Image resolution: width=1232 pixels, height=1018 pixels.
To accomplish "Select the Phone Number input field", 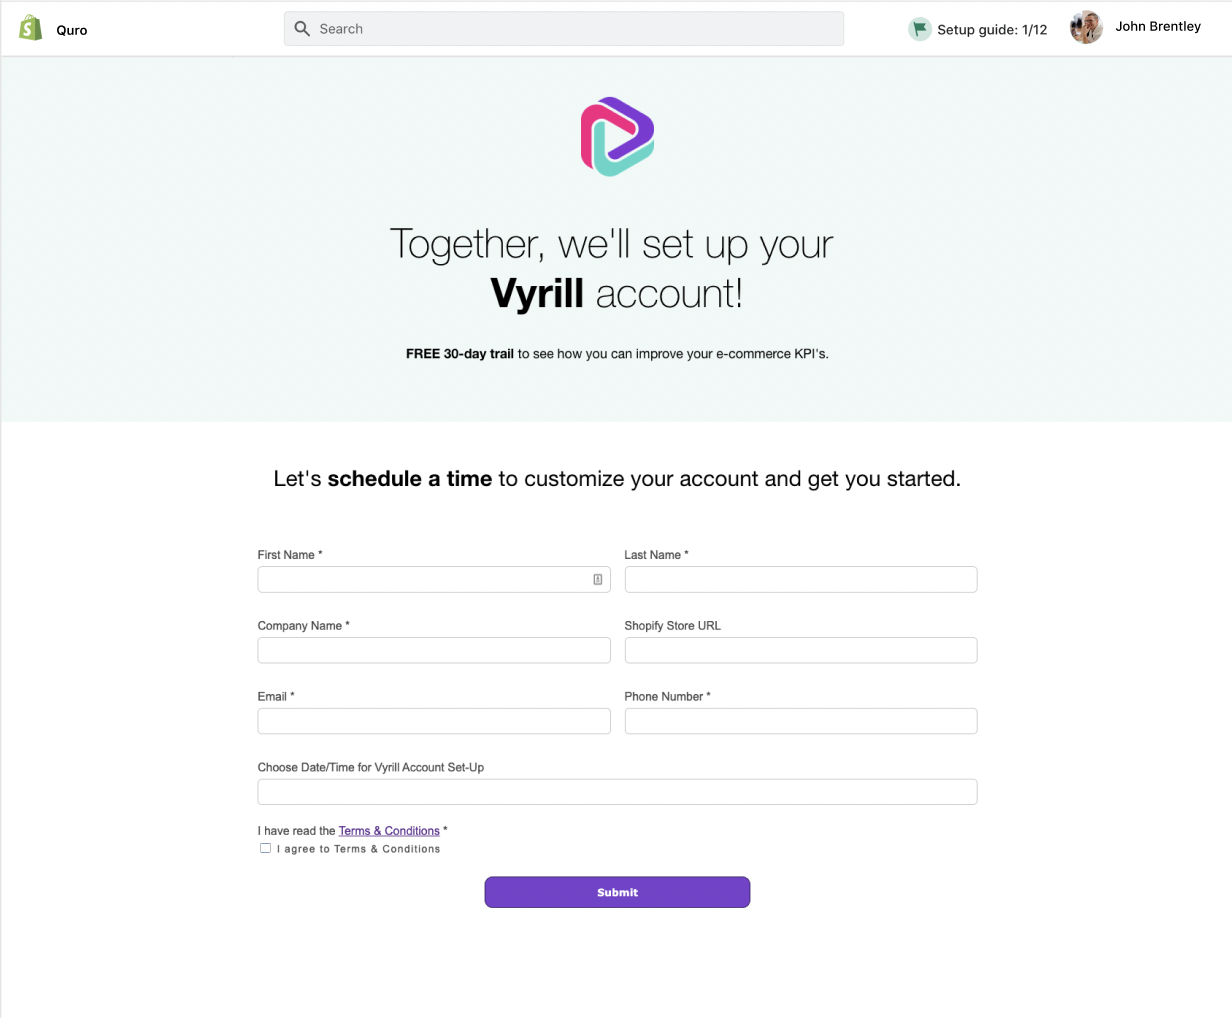I will pos(801,721).
